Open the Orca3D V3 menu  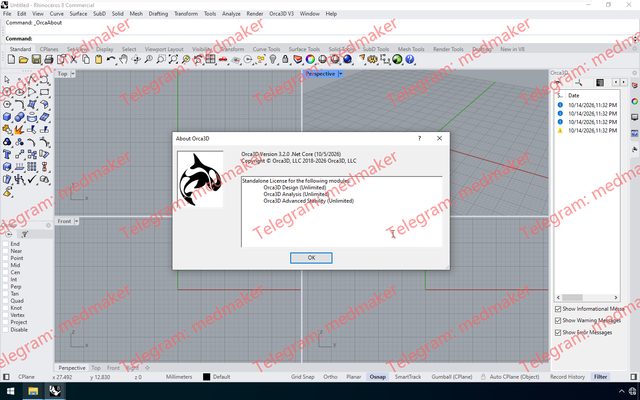coord(281,13)
